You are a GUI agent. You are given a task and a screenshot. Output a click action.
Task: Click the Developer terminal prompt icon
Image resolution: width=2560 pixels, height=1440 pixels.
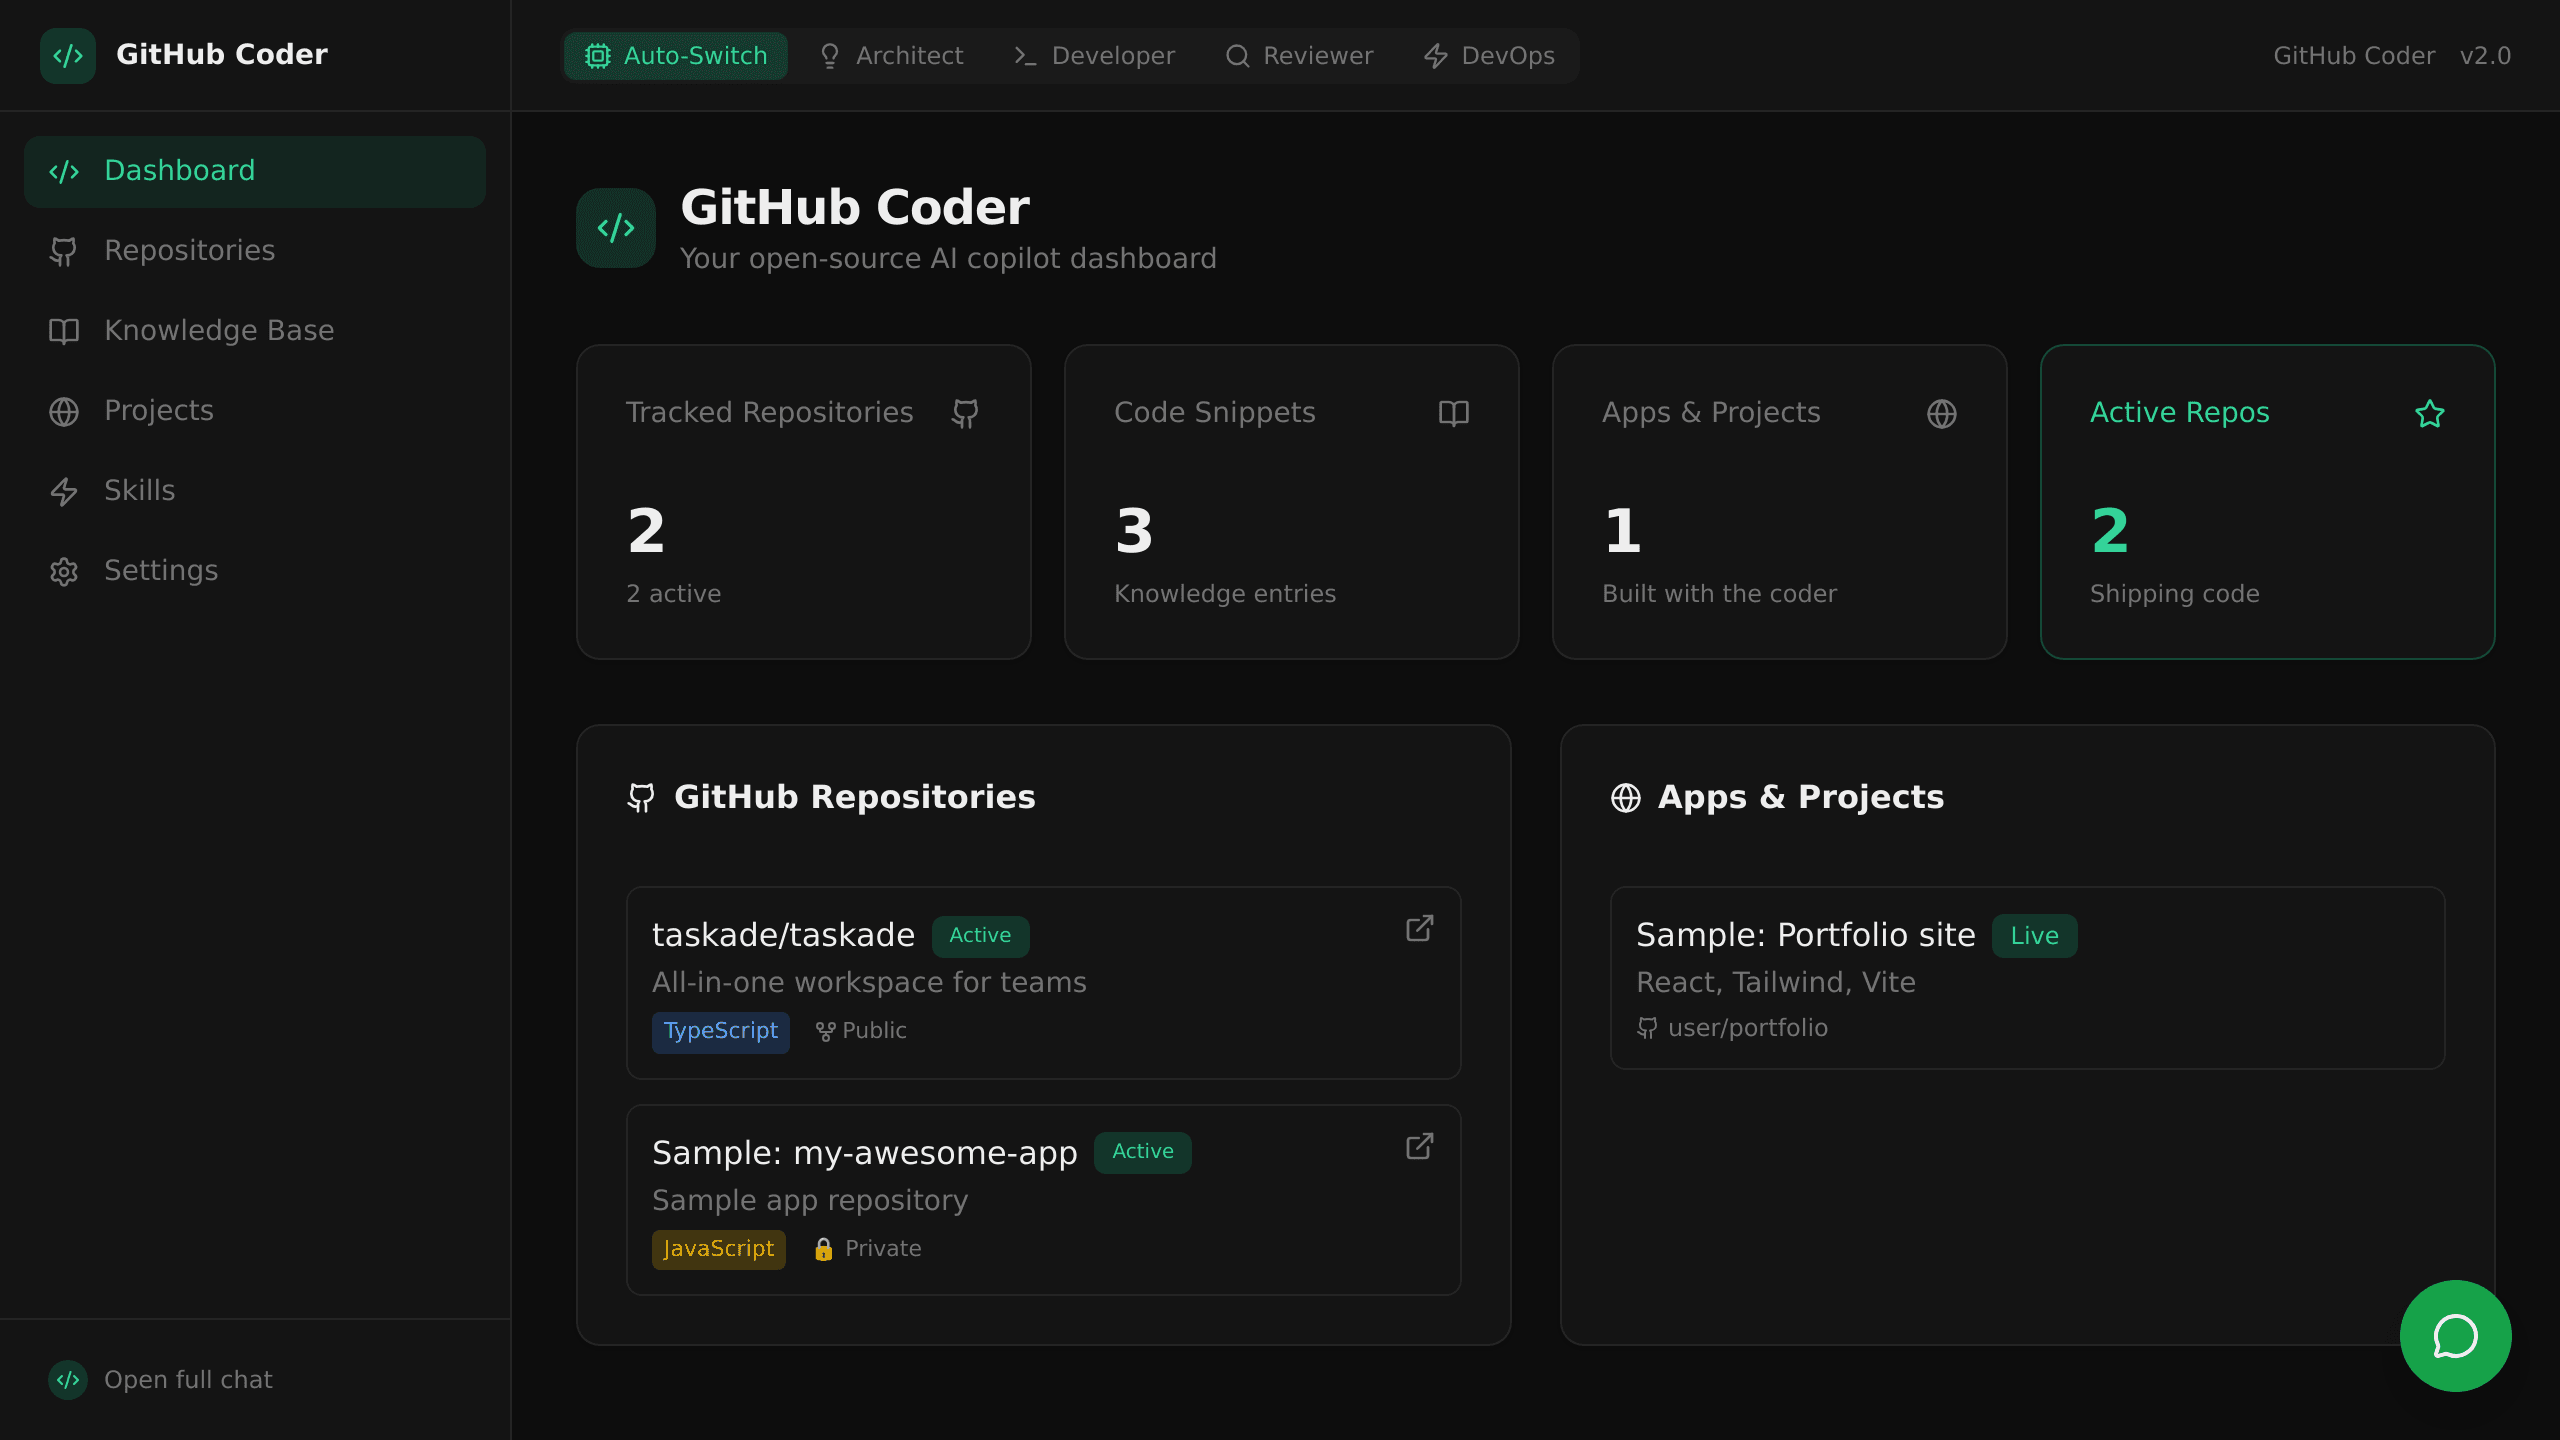[x=1025, y=56]
